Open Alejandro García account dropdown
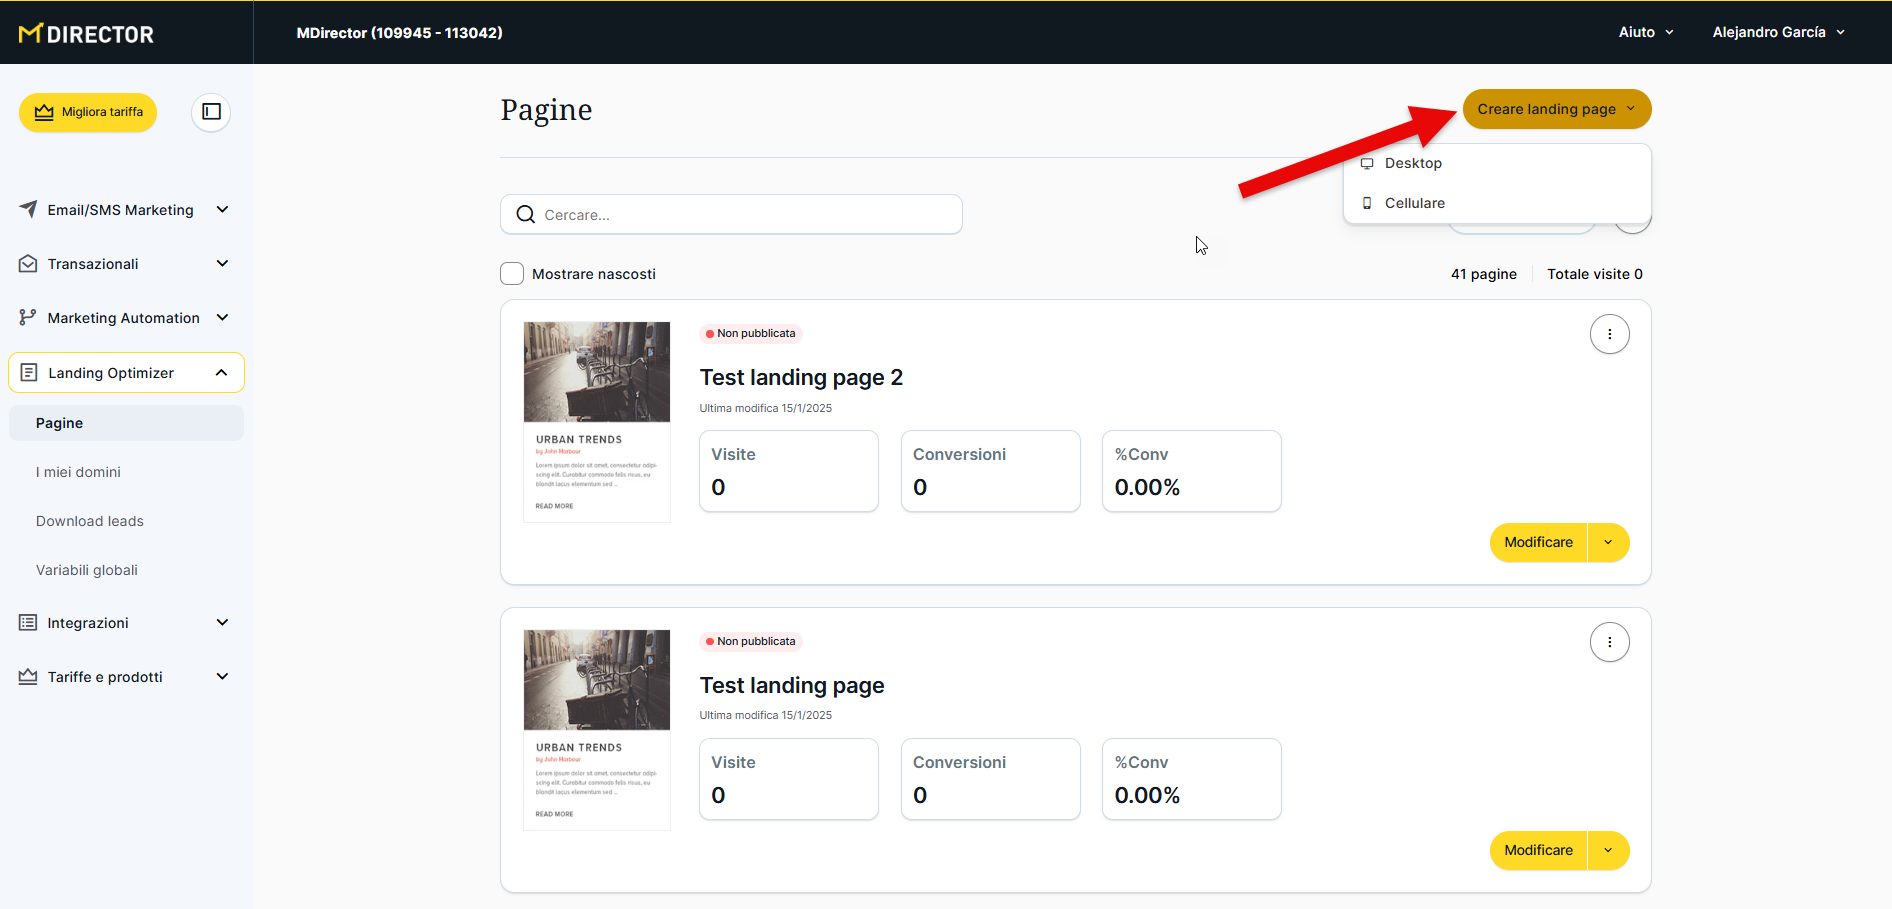The image size is (1892, 909). point(1778,32)
